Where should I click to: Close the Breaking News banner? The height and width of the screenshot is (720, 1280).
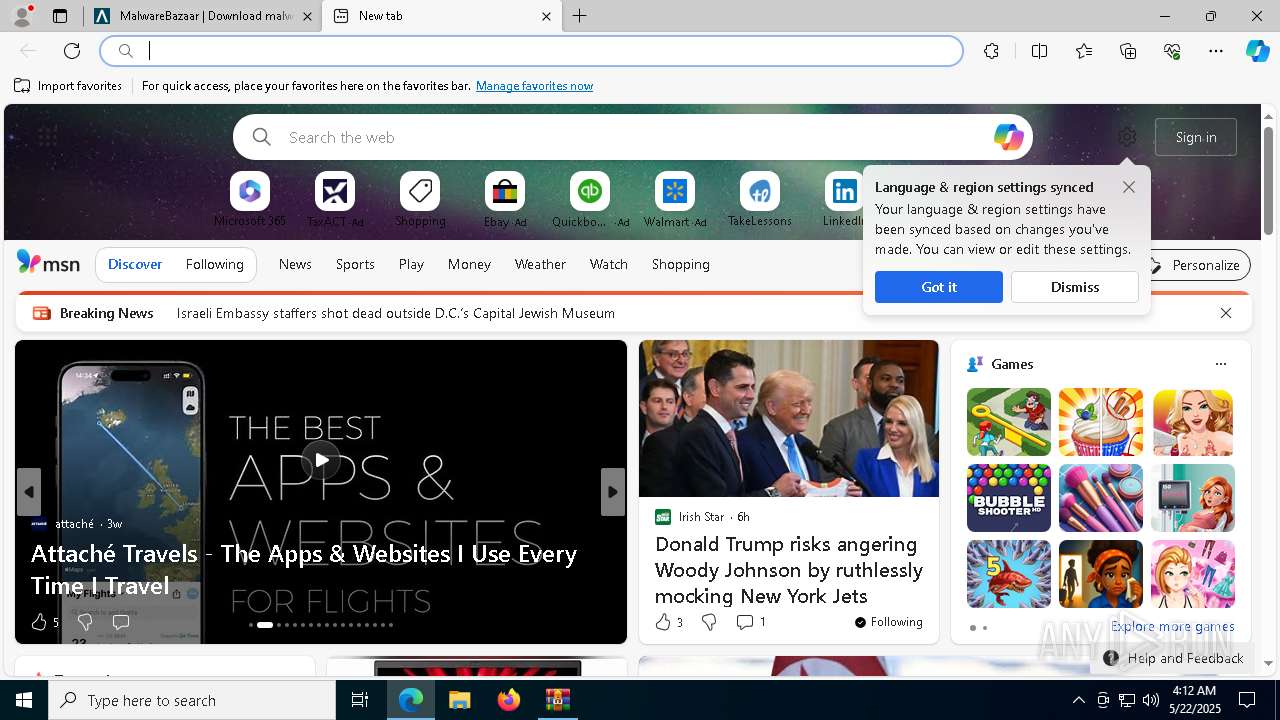[1226, 313]
